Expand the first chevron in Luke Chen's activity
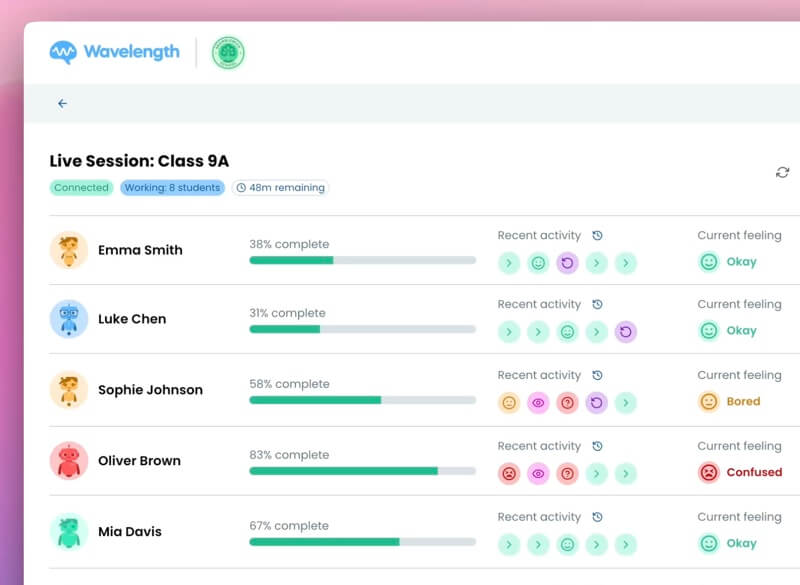Image resolution: width=800 pixels, height=585 pixels. pos(509,331)
